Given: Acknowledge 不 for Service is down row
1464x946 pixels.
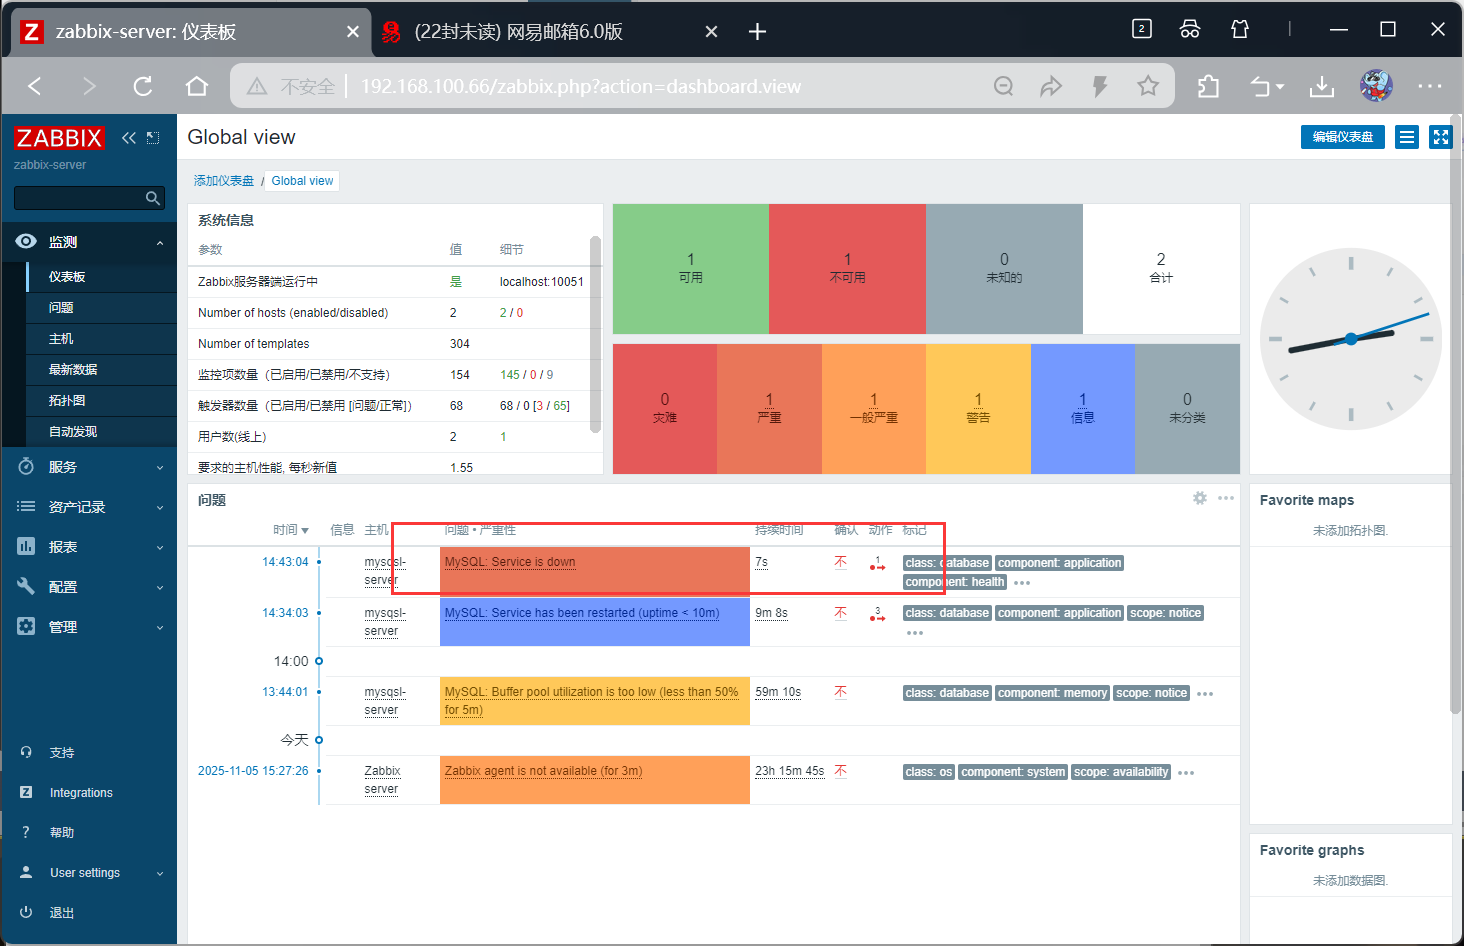Looking at the screenshot, I should point(841,562).
